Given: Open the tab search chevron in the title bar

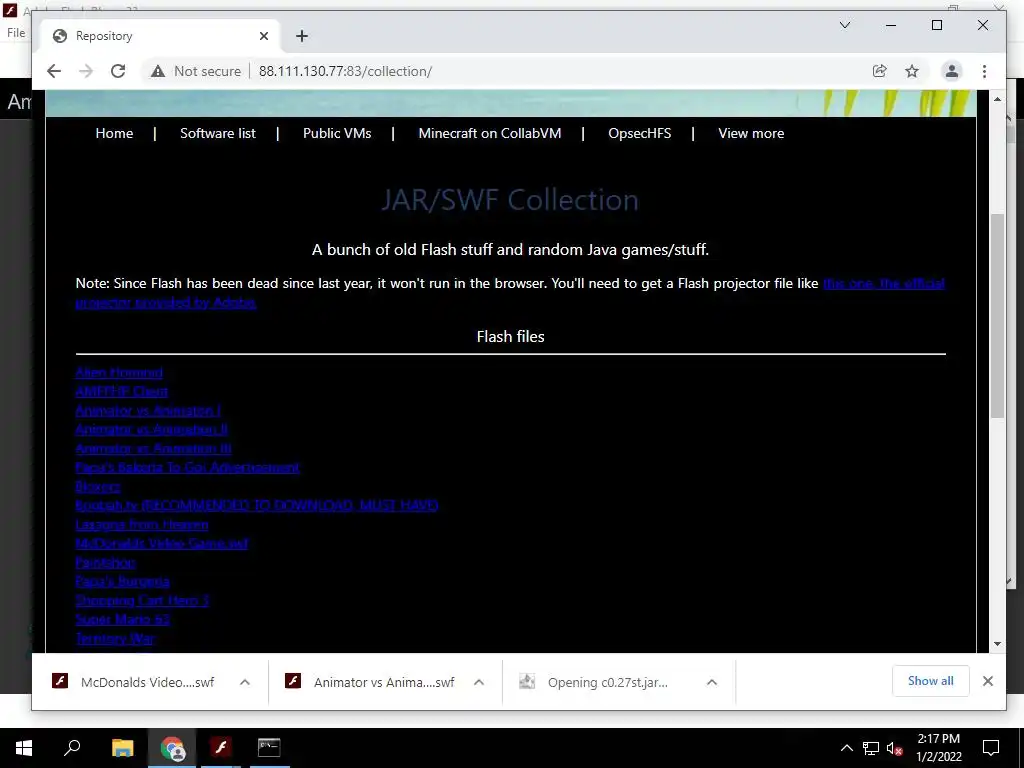Looking at the screenshot, I should (844, 25).
